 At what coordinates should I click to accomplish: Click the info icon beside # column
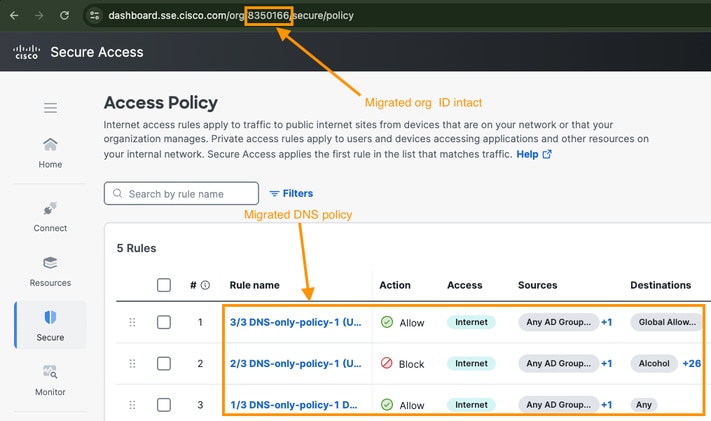click(205, 285)
